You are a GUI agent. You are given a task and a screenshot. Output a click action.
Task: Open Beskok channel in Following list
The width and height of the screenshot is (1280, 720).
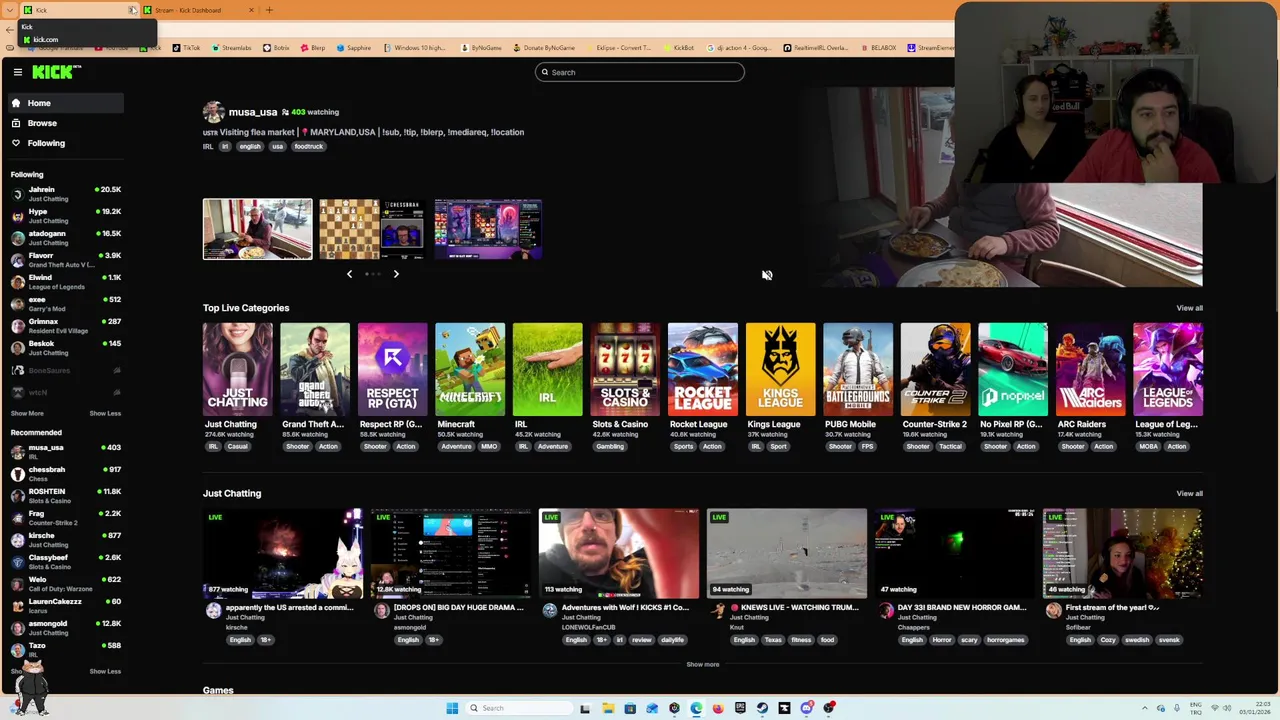pos(65,347)
